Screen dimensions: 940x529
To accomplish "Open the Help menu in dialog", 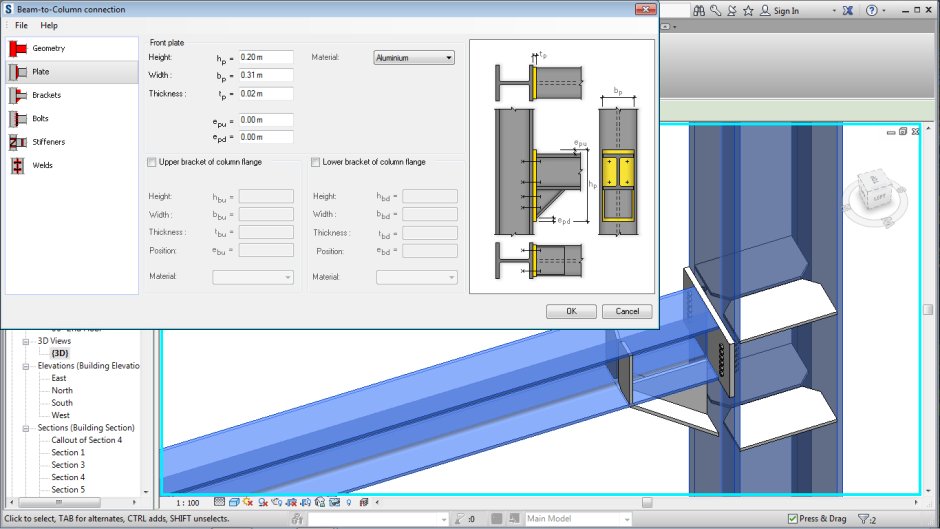I will tap(49, 25).
